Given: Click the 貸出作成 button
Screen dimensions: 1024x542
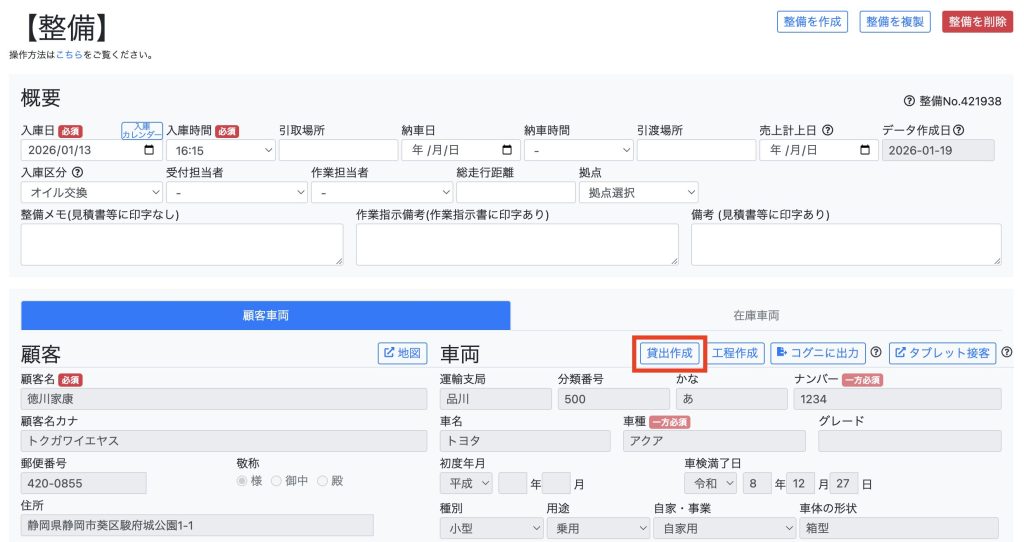Looking at the screenshot, I should click(669, 353).
